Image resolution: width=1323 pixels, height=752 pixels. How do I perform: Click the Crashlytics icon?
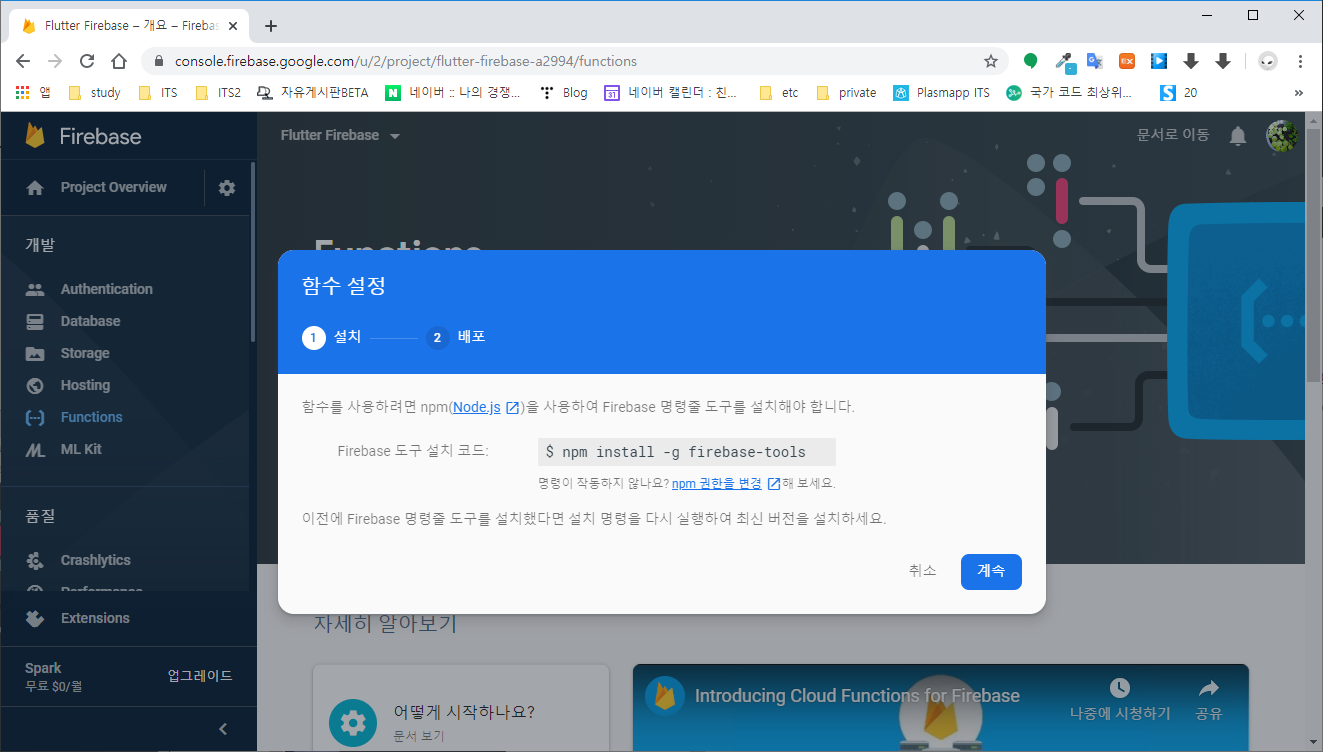(35, 560)
